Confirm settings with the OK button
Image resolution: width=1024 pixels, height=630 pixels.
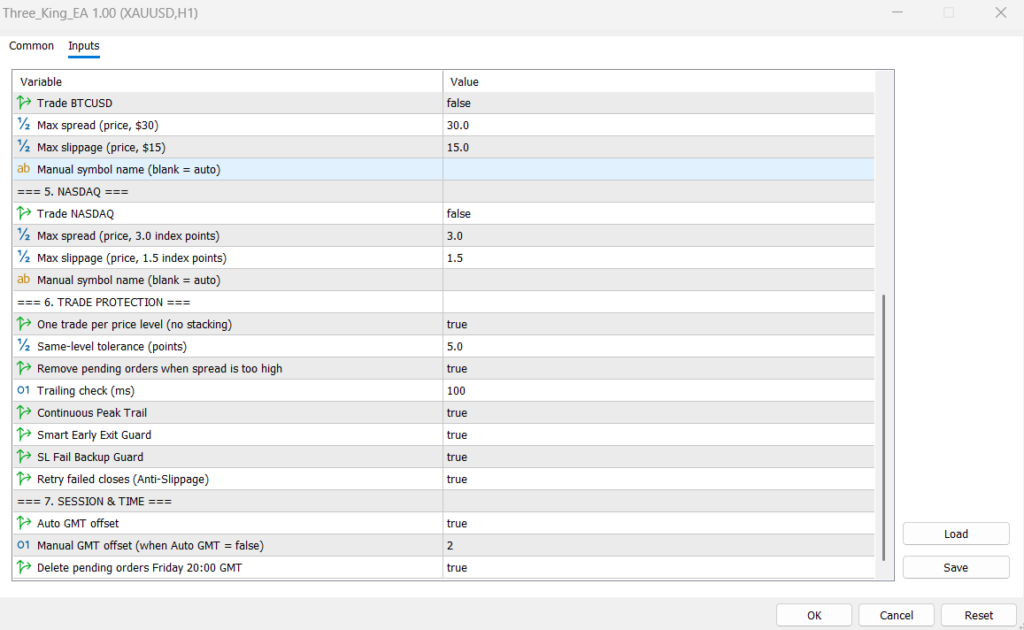click(x=814, y=615)
